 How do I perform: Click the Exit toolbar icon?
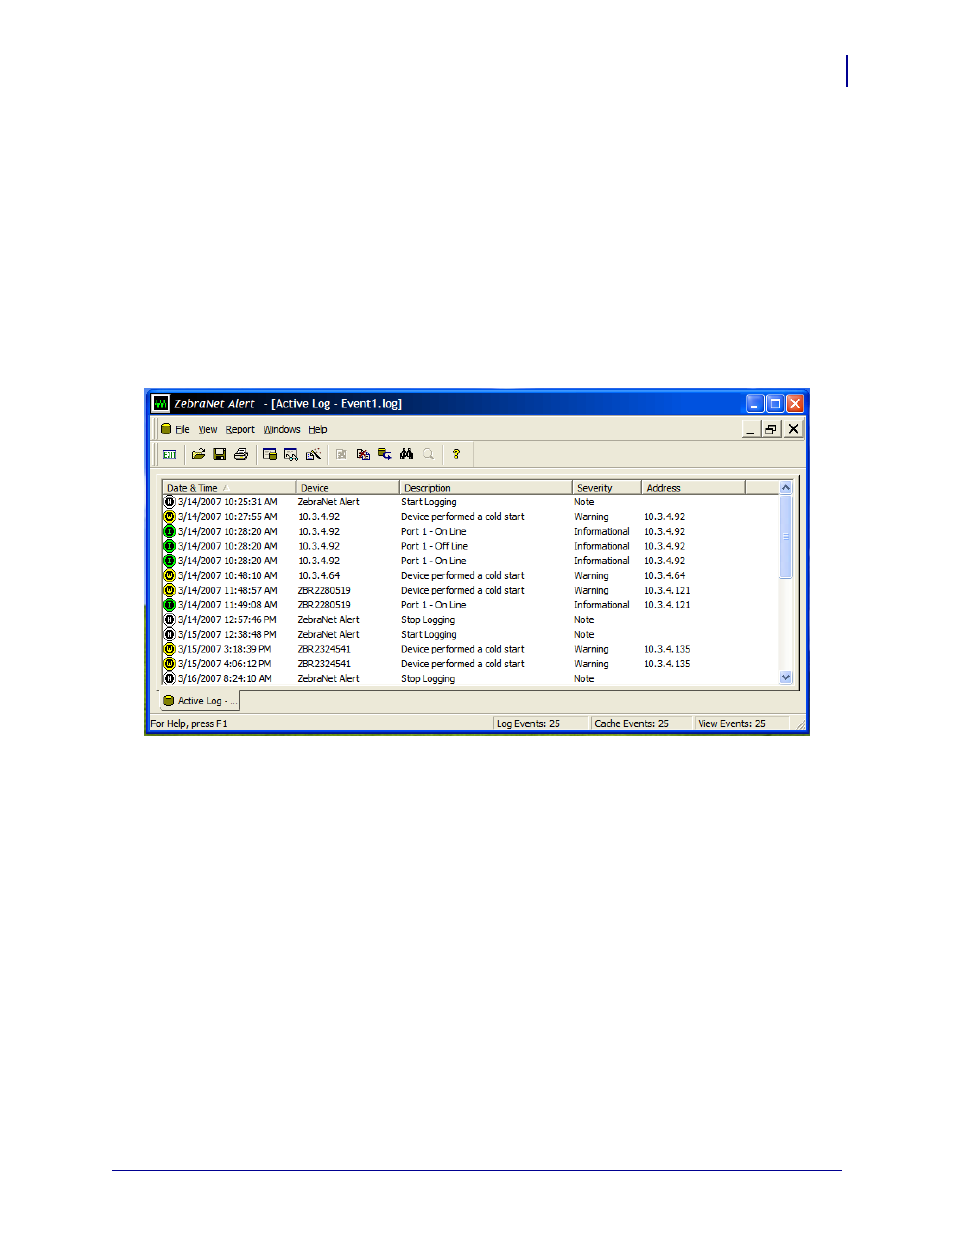[x=169, y=455]
